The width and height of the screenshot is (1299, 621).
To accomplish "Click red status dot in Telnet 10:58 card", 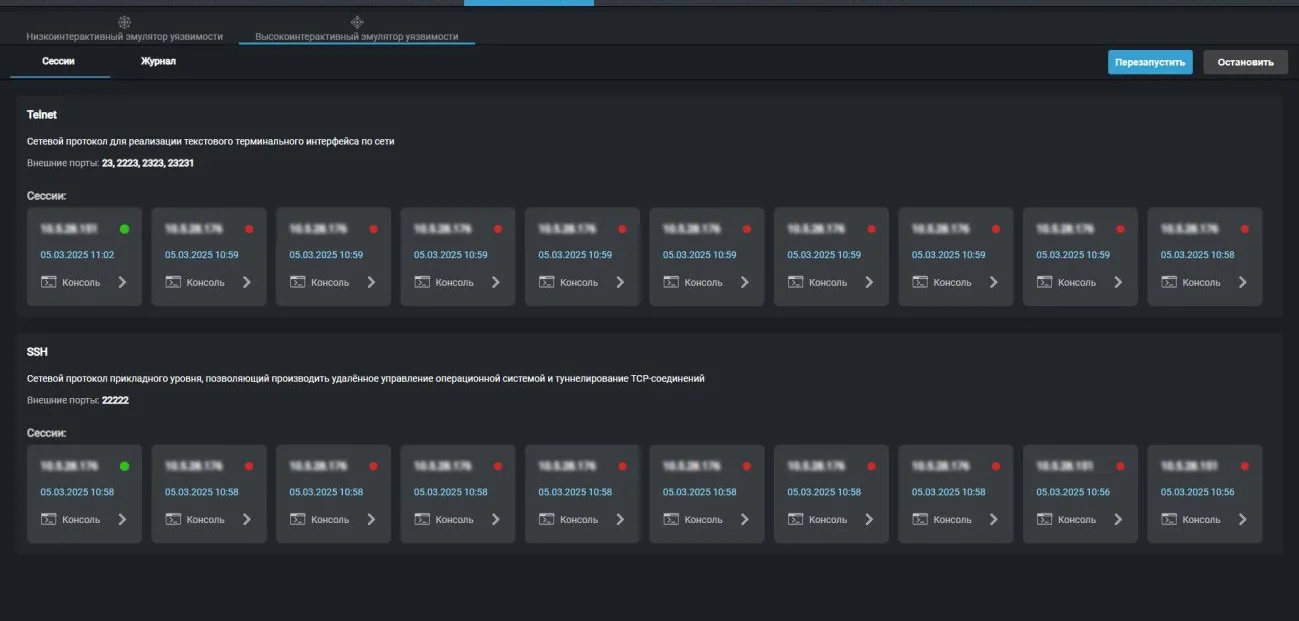I will pos(1245,229).
